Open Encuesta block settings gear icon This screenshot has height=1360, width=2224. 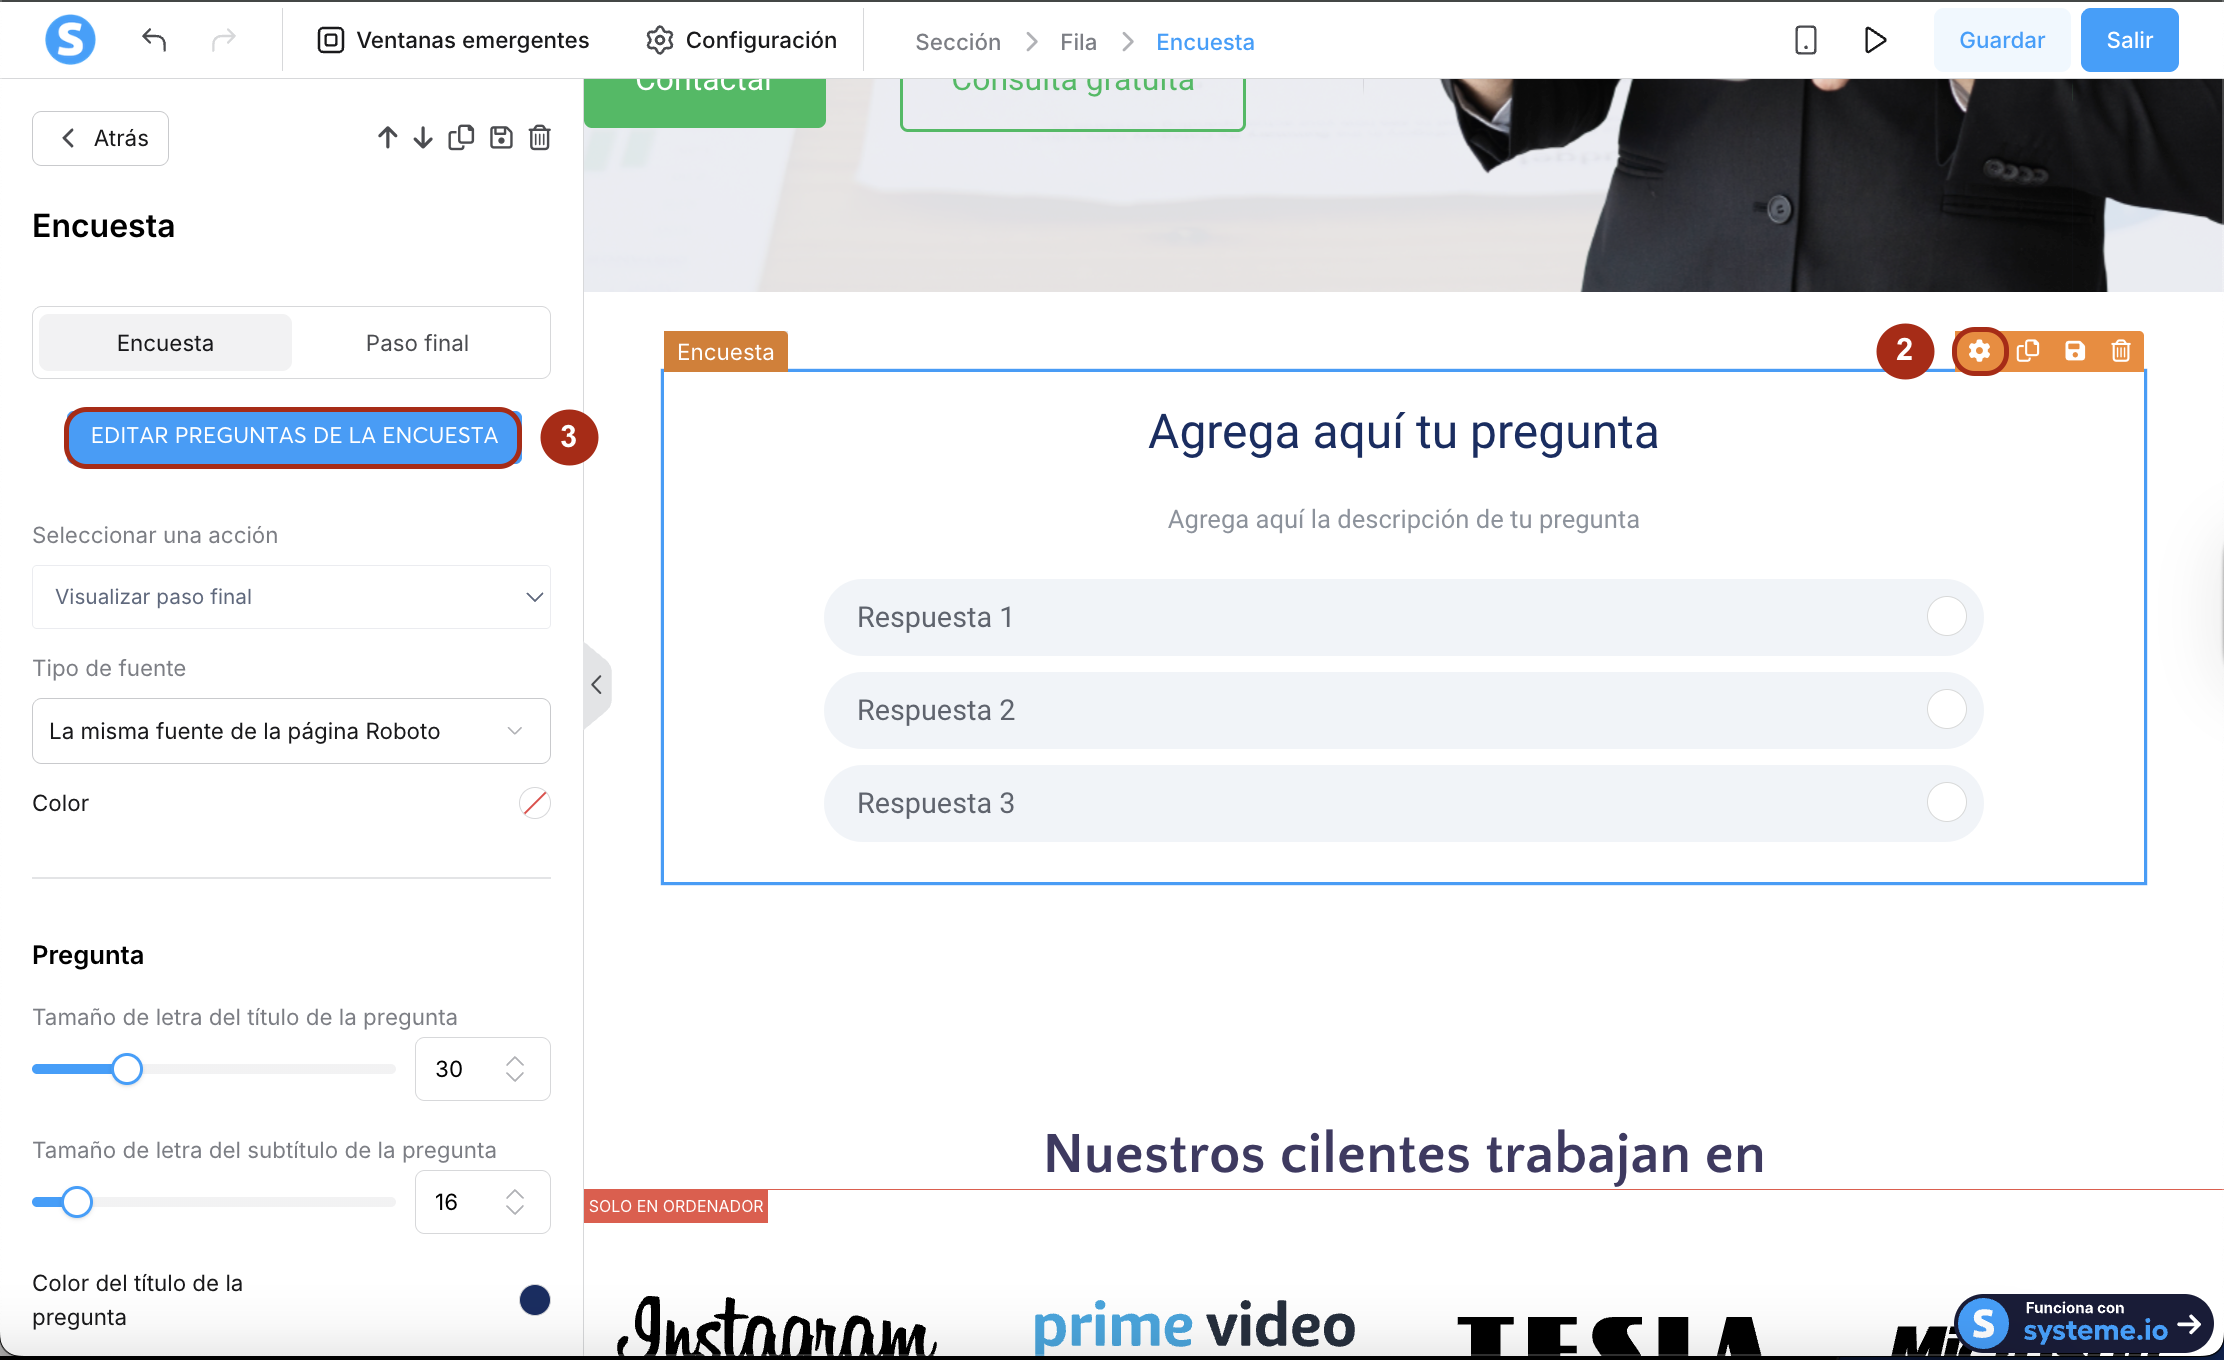tap(1979, 351)
